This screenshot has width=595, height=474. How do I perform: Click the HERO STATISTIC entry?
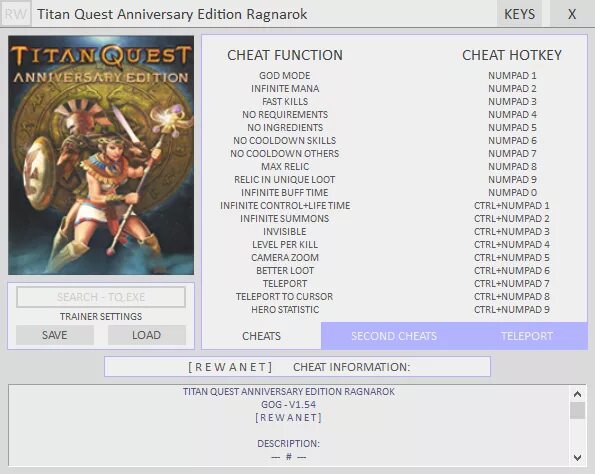click(285, 309)
